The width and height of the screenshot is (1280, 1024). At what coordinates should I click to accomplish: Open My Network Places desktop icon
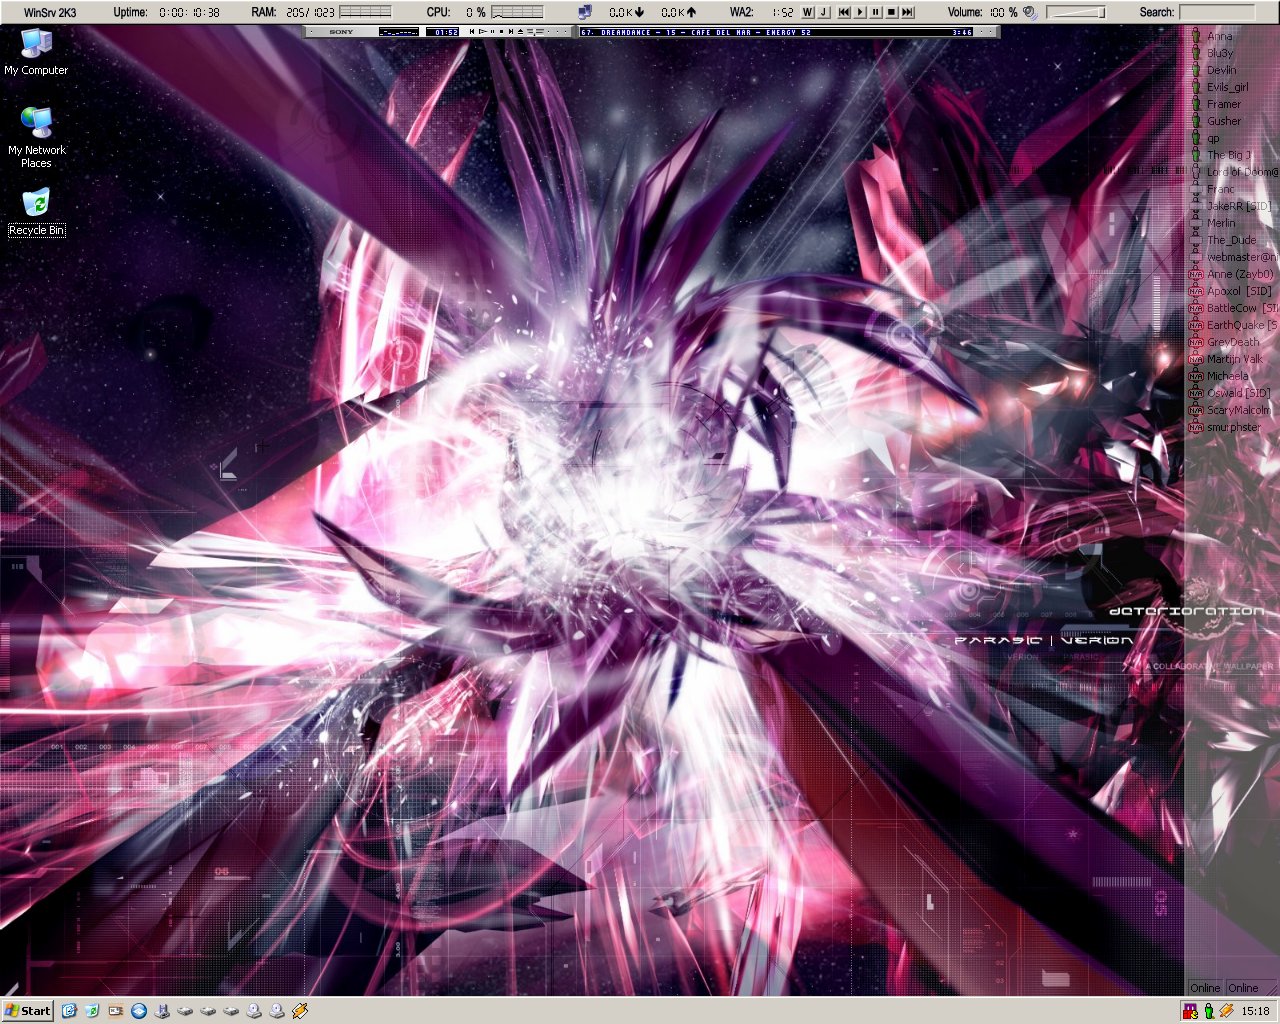[37, 138]
